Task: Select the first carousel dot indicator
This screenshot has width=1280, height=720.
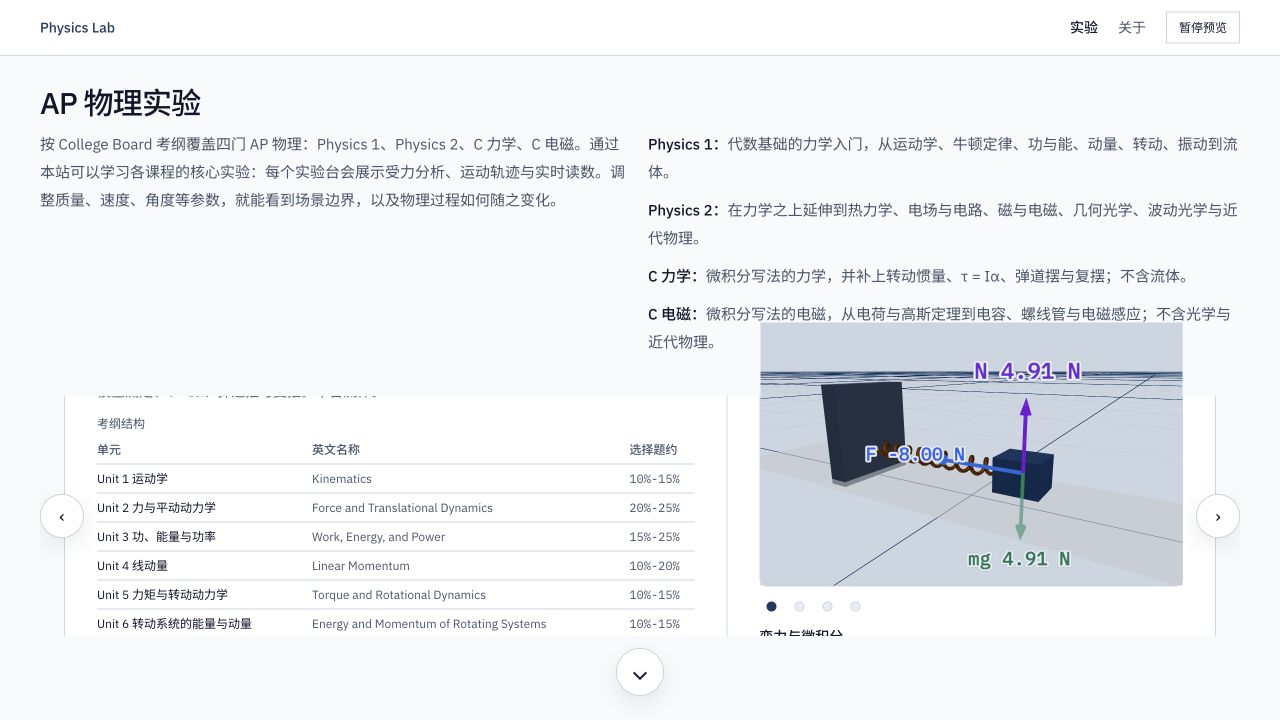Action: tap(771, 606)
